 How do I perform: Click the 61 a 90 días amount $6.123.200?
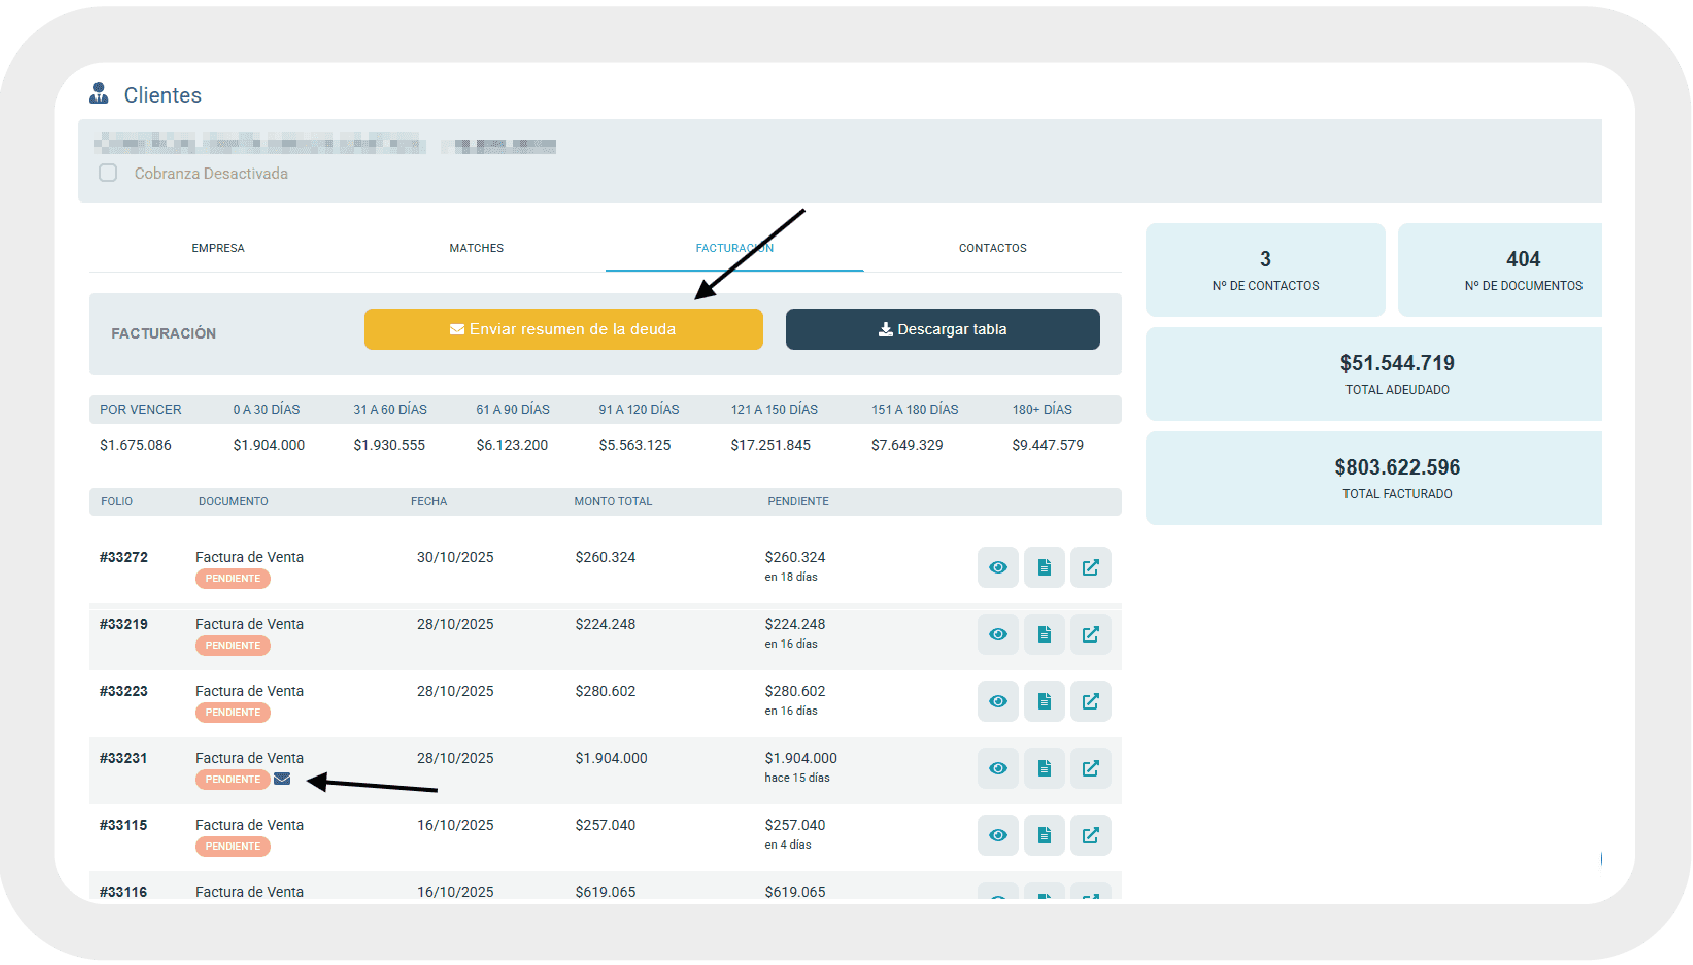[x=512, y=445]
